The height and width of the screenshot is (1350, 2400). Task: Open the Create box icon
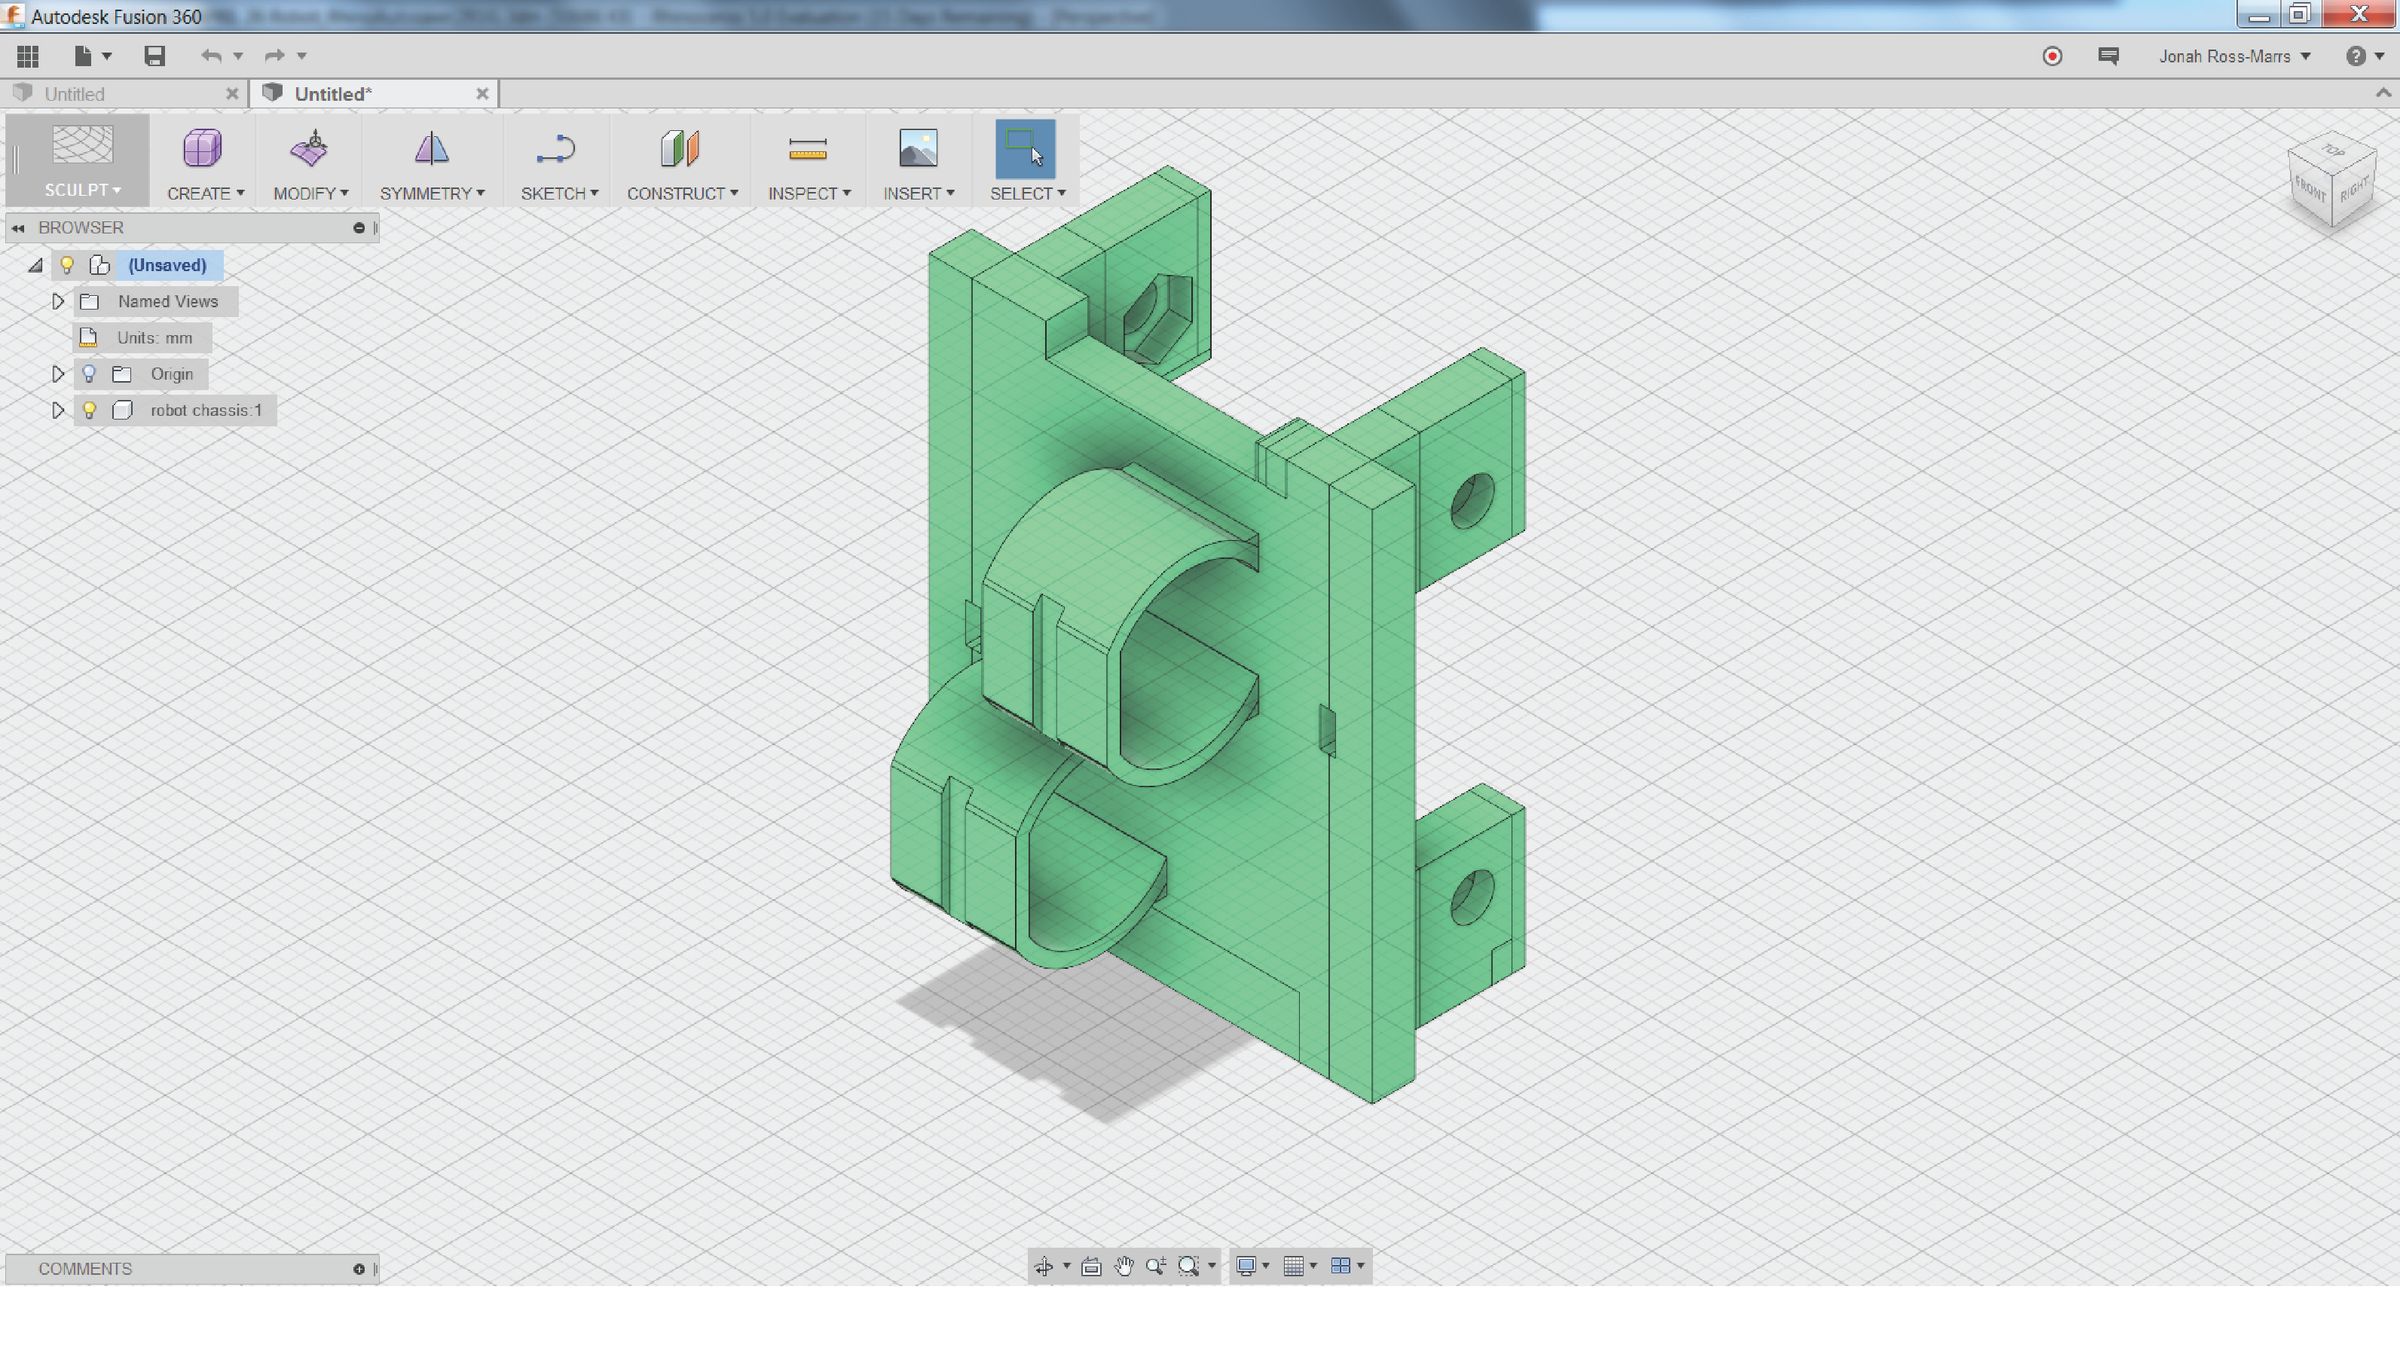(x=203, y=148)
